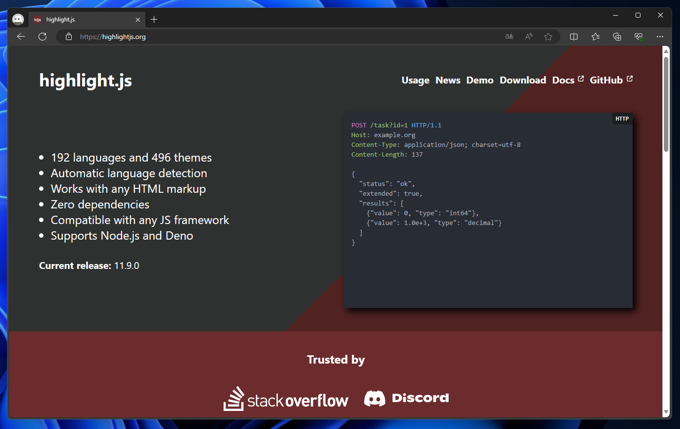Image resolution: width=680 pixels, height=429 pixels.
Task: View site information lock icon
Action: click(69, 37)
